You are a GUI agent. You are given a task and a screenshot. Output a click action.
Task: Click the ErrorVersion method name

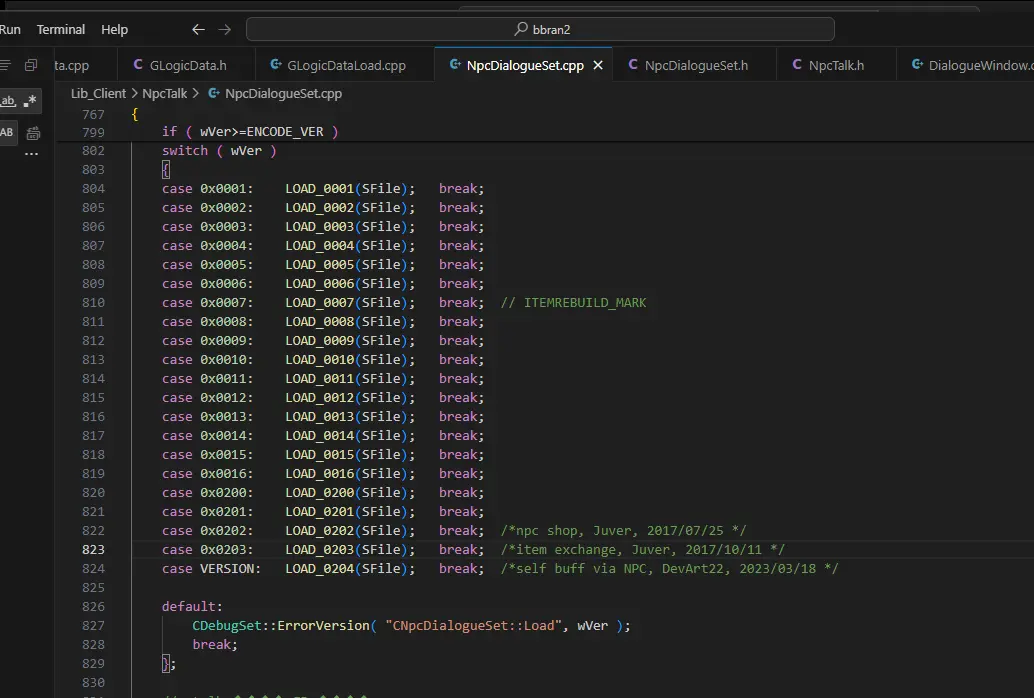(323, 625)
